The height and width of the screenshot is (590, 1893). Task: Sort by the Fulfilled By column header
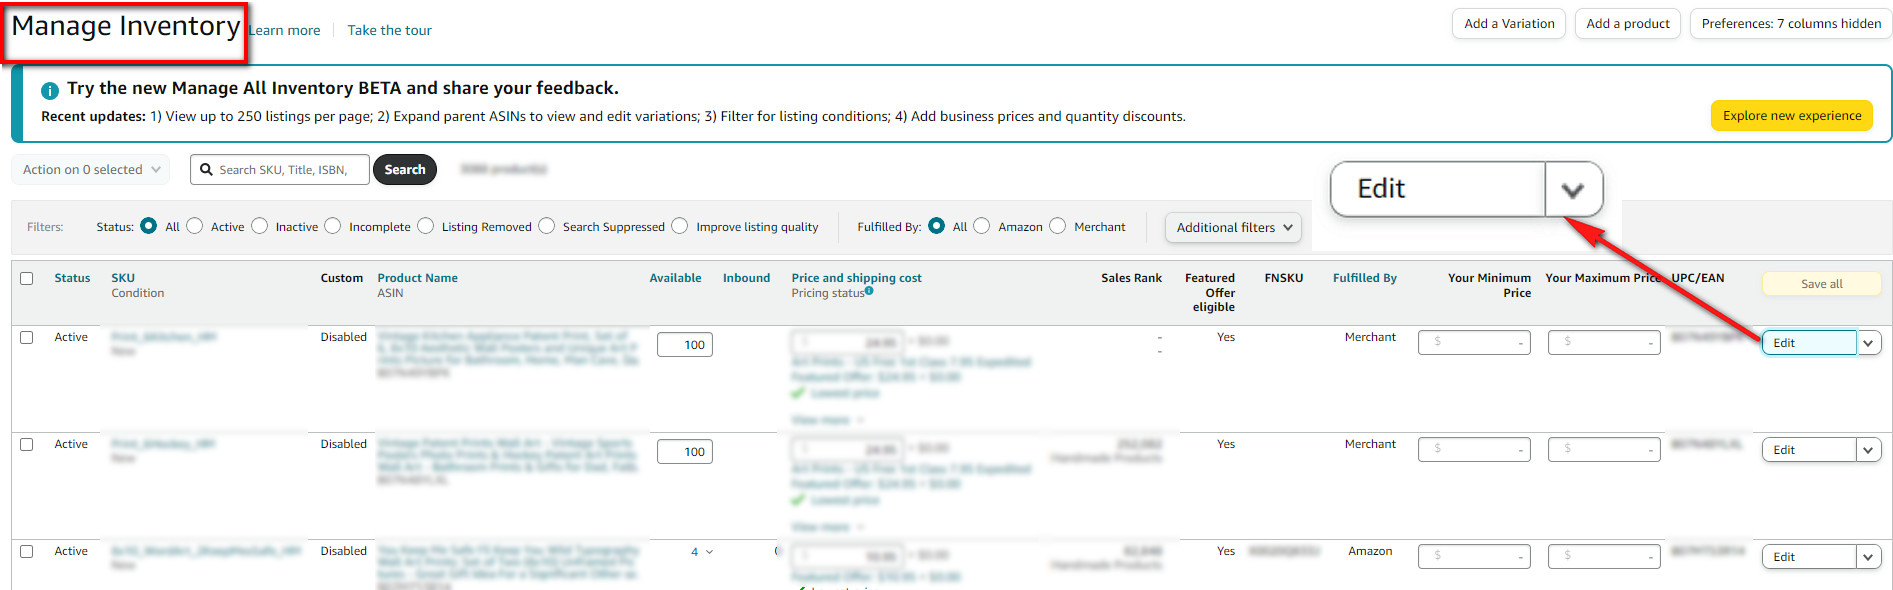coord(1364,278)
